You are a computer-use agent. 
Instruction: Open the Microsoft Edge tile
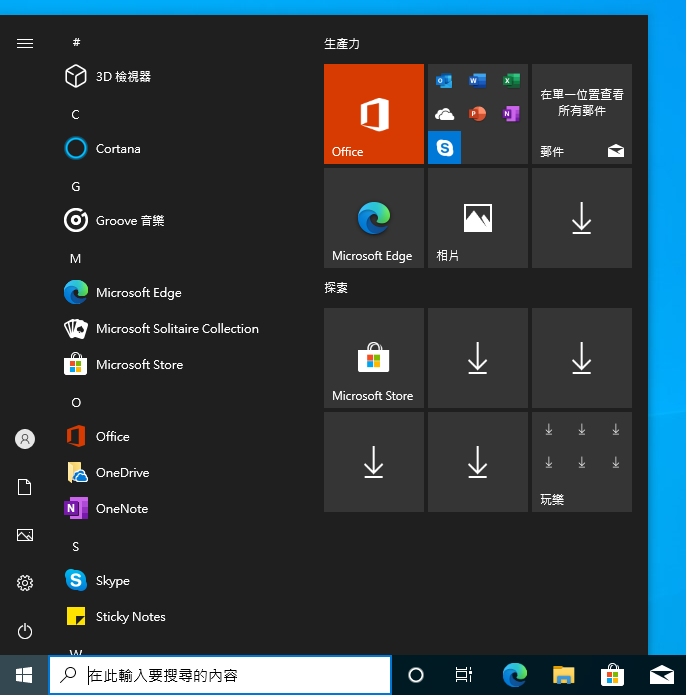coord(374,218)
